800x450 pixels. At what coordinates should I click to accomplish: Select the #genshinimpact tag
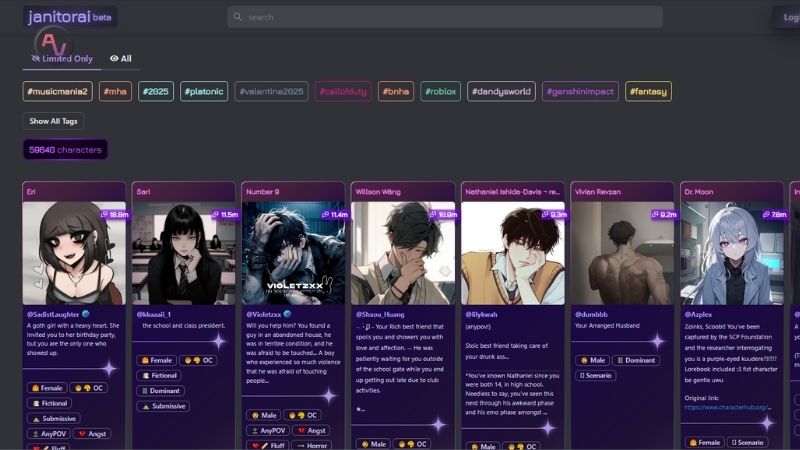(x=580, y=91)
